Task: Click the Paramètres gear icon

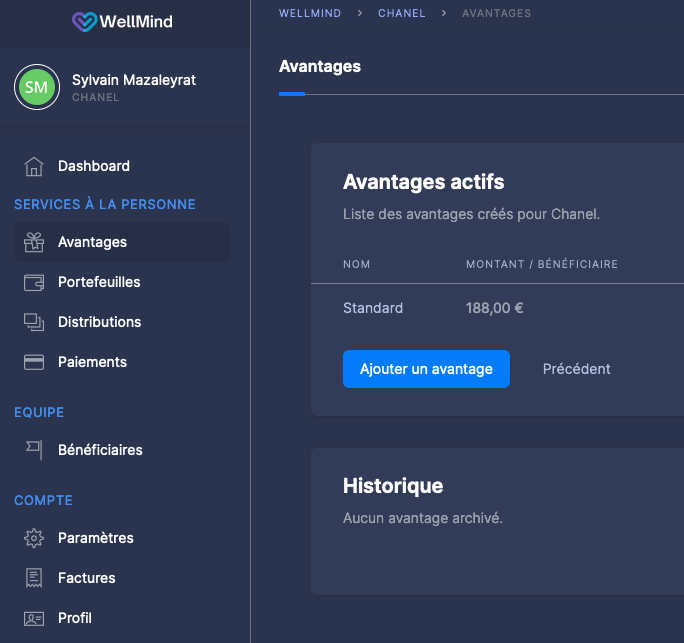Action: (34, 538)
